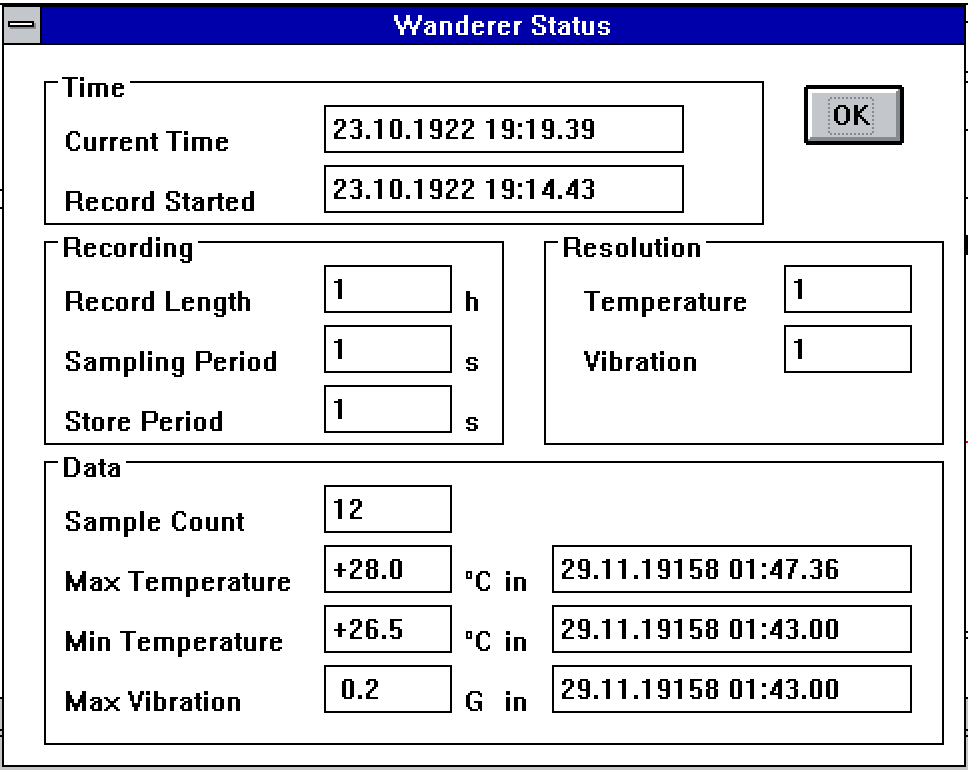Click the Store Period value box
Screen dimensions: 968x770
(387, 408)
